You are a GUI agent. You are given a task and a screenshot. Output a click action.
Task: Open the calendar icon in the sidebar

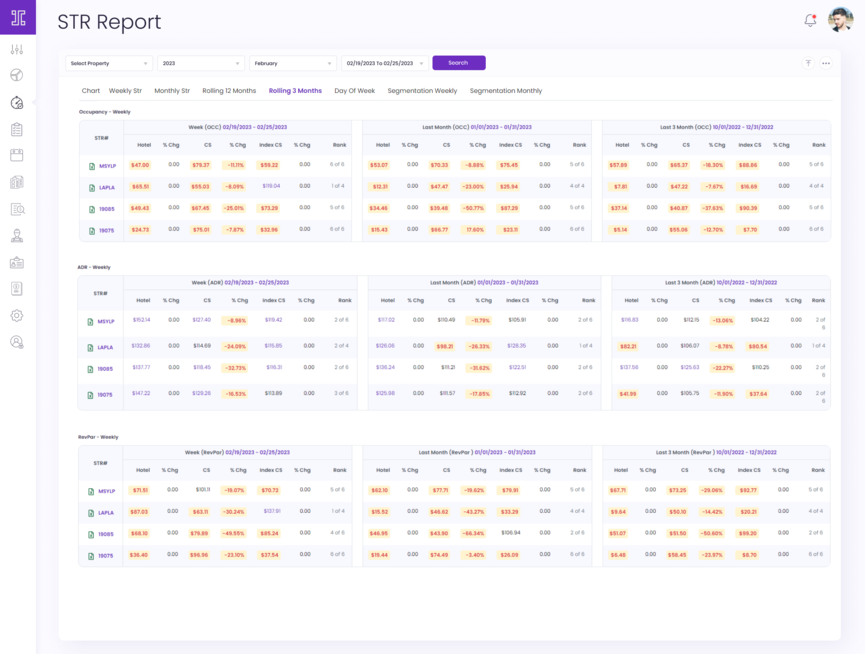[x=17, y=156]
